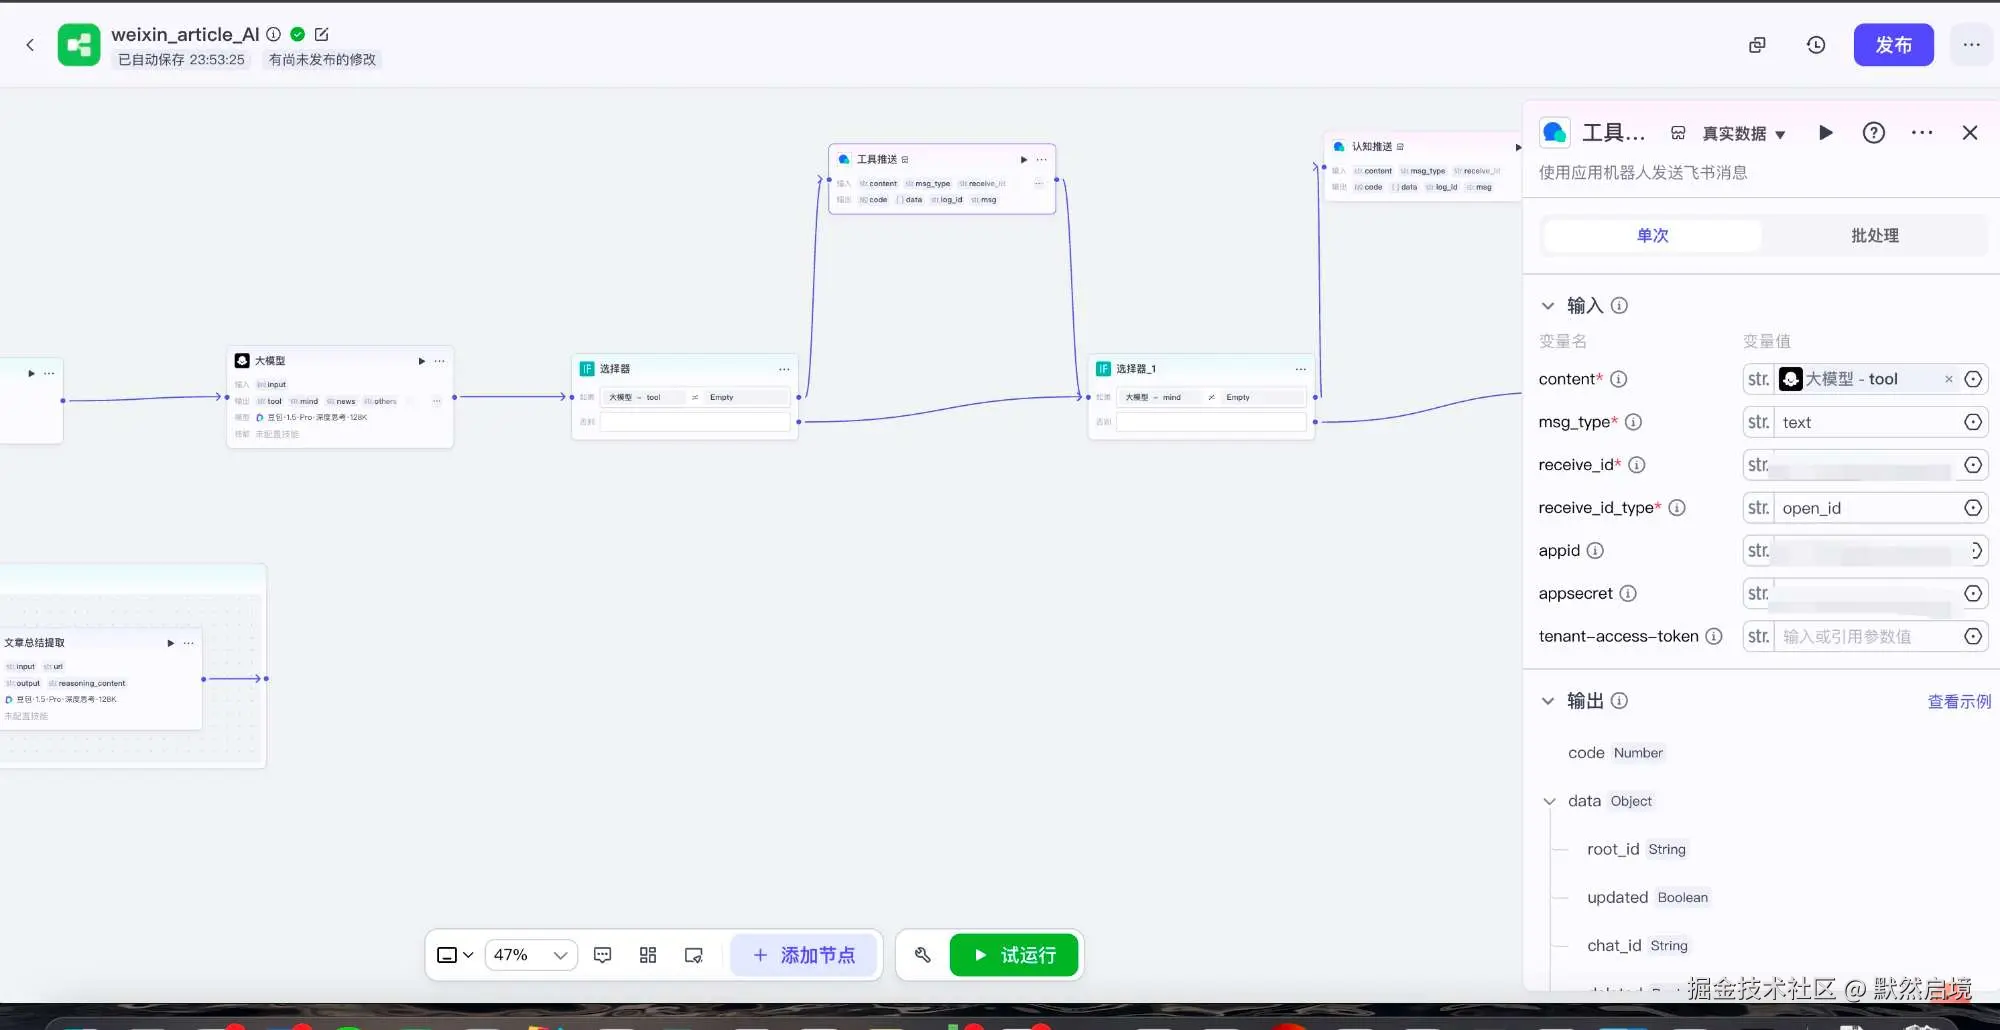Show info tooltip for msg_type parameter
Viewport: 2000px width, 1030px height.
[x=1633, y=422]
